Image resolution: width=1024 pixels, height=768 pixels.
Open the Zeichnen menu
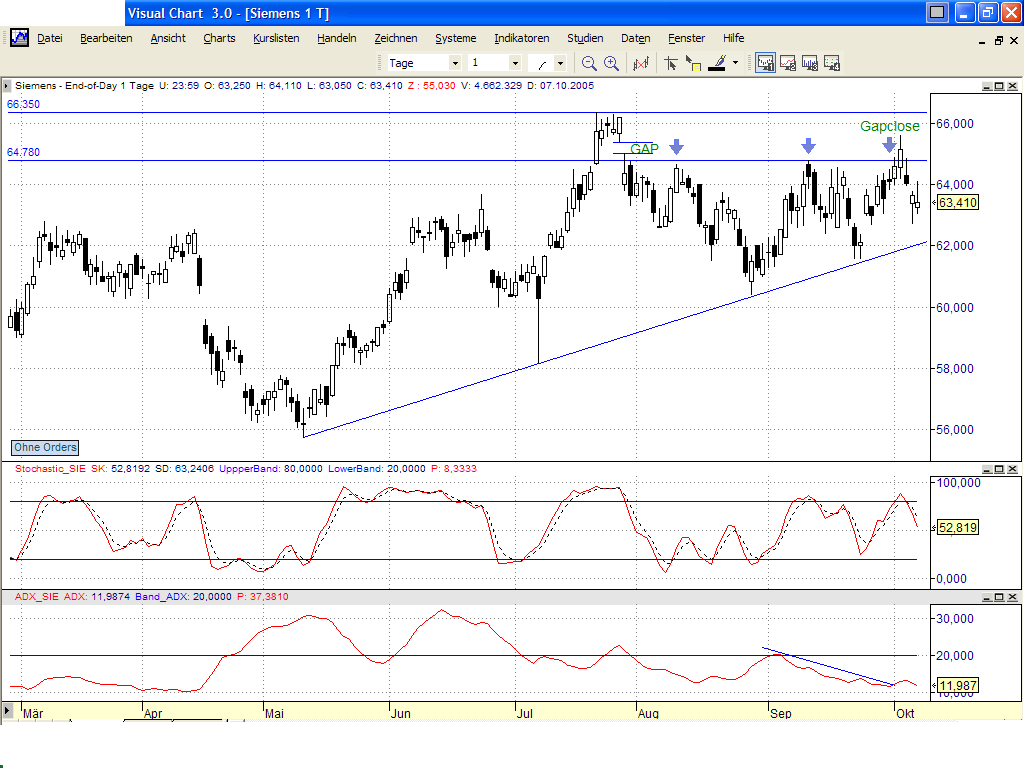396,38
